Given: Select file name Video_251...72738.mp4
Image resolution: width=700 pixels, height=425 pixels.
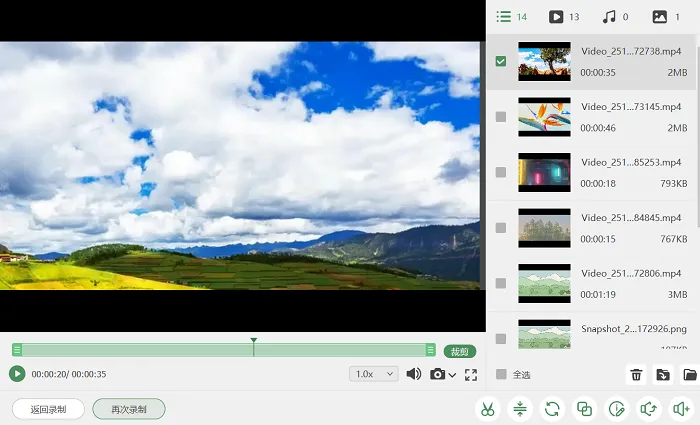Looking at the screenshot, I should click(631, 51).
